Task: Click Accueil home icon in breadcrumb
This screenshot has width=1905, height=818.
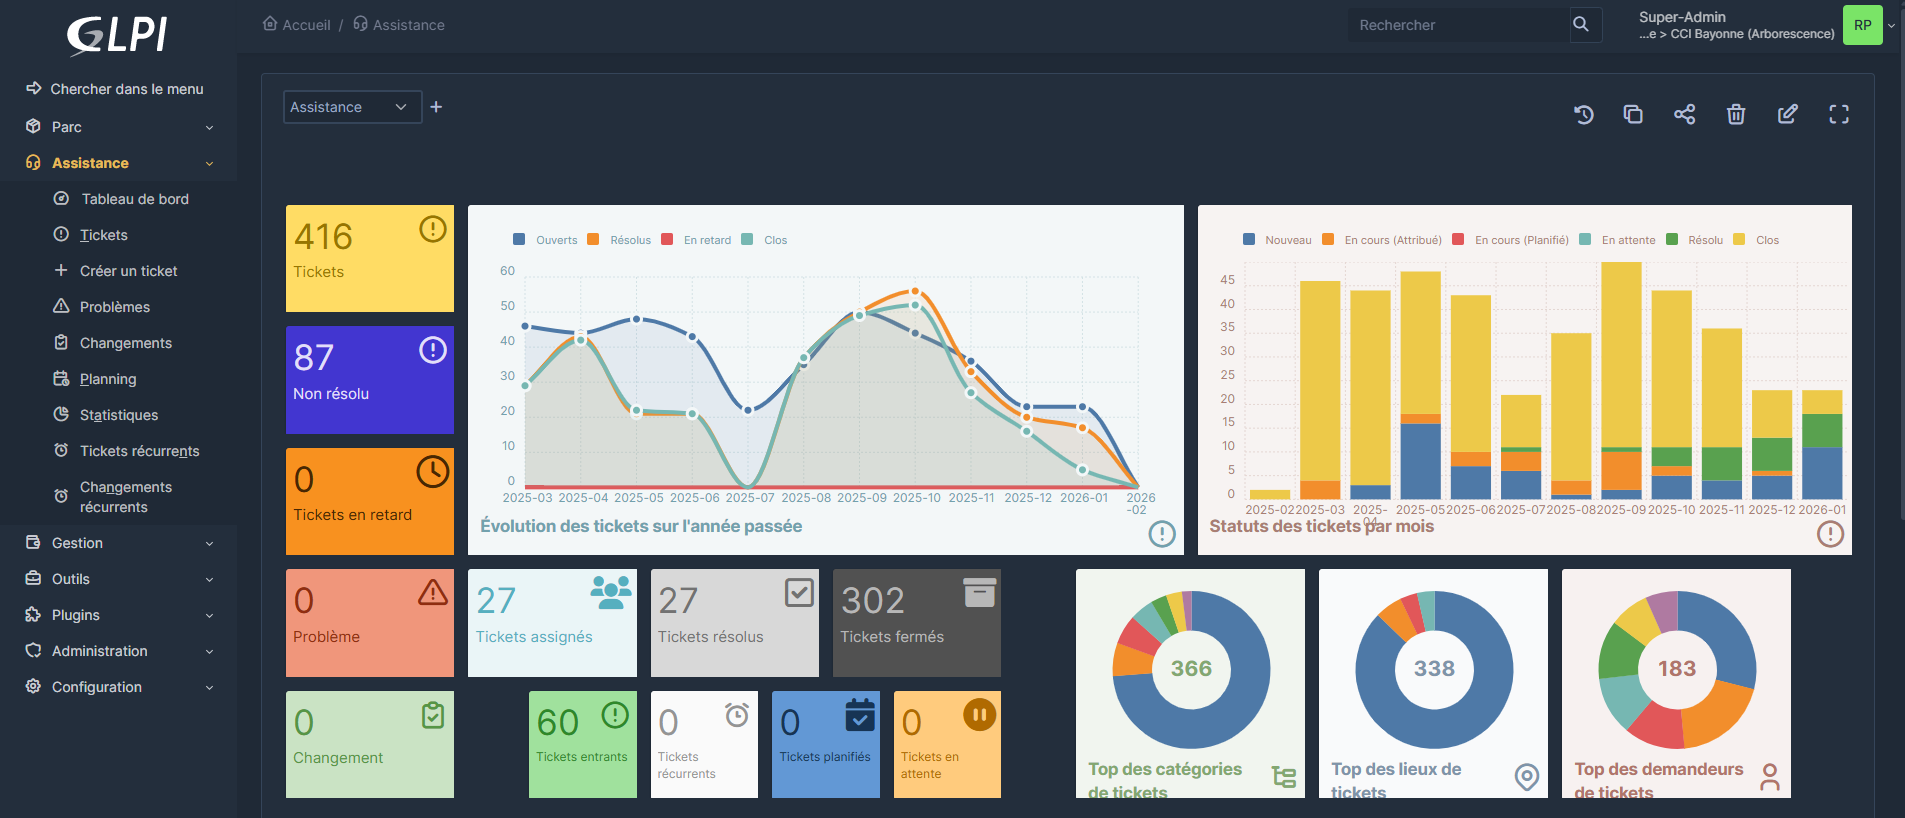Action: pos(270,23)
